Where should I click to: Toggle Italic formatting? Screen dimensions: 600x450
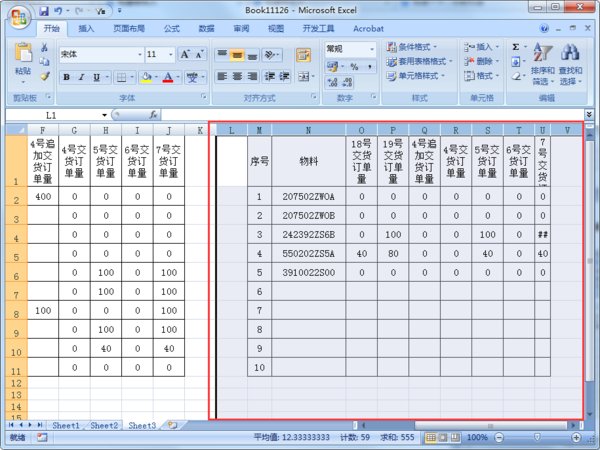82,77
